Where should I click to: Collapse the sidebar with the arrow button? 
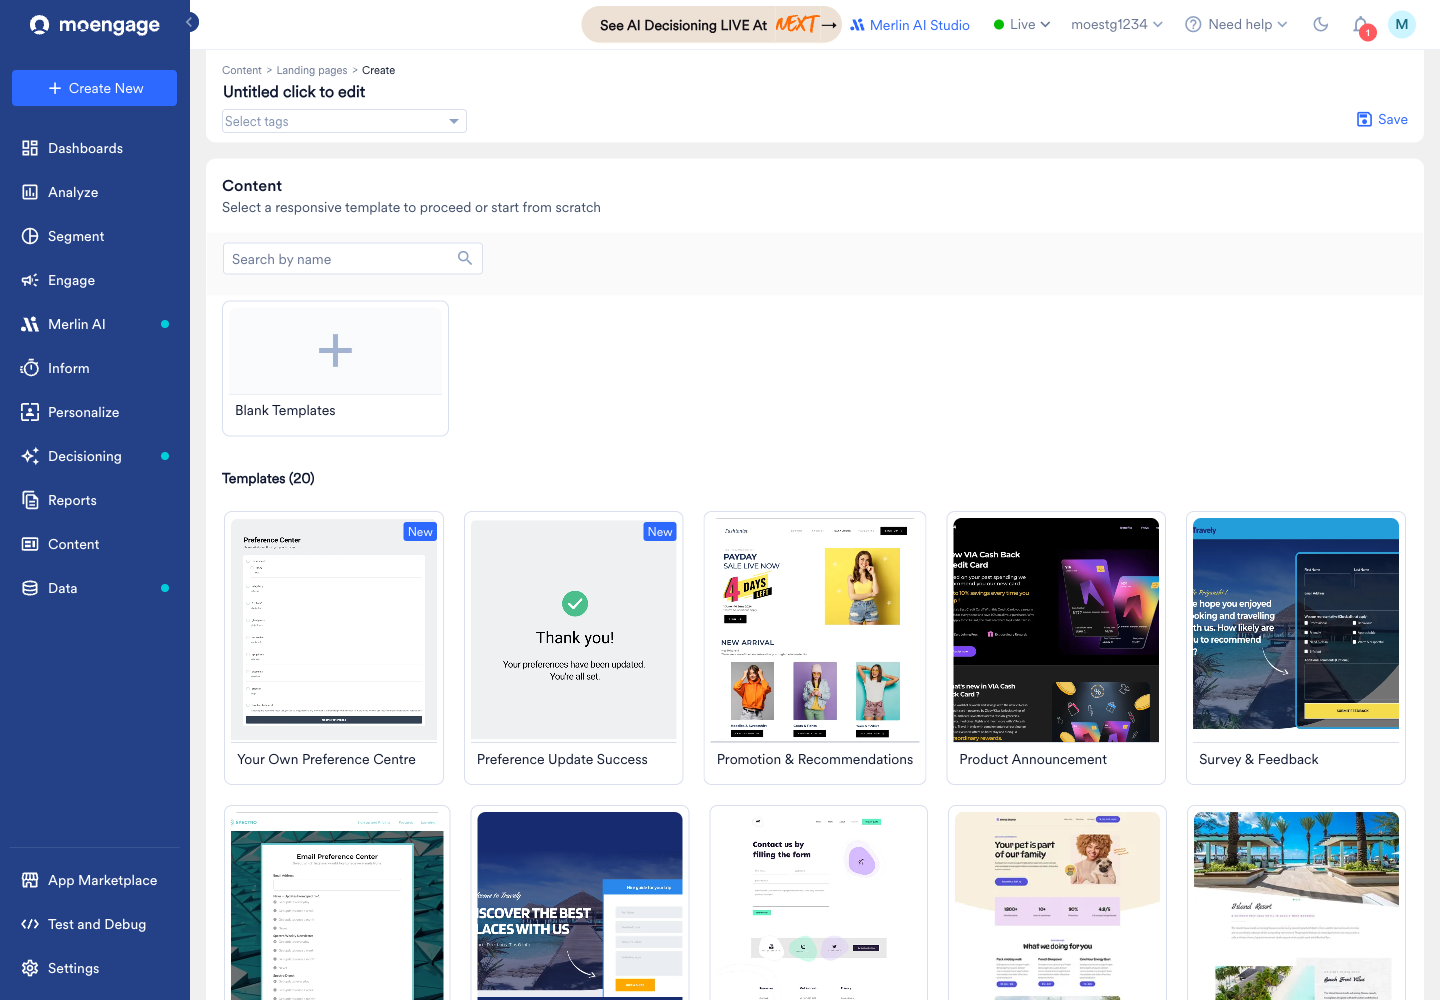(x=190, y=22)
